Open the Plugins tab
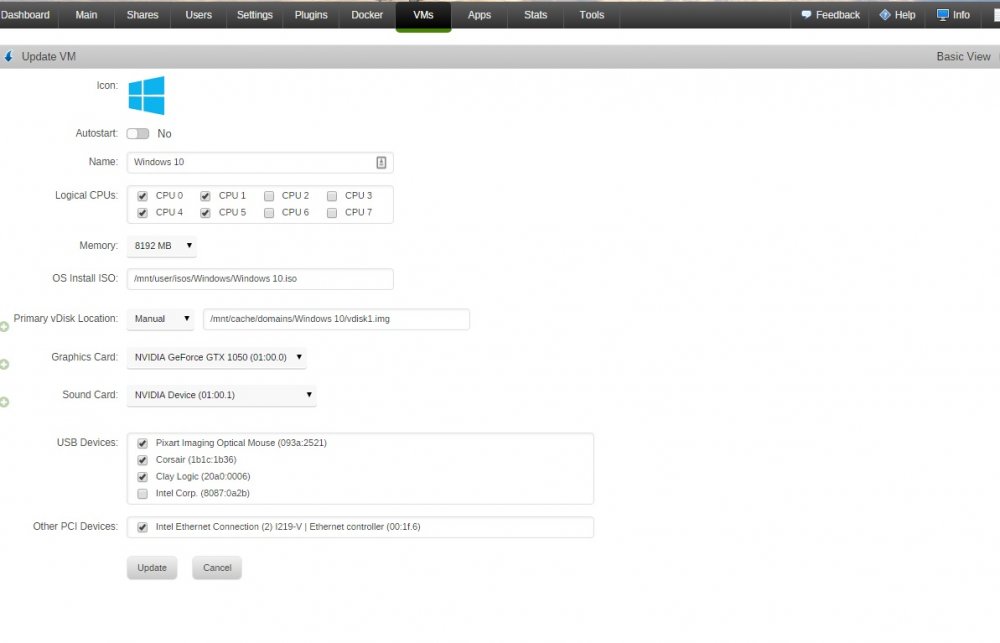Screen dimensions: 1000x643 tap(311, 15)
